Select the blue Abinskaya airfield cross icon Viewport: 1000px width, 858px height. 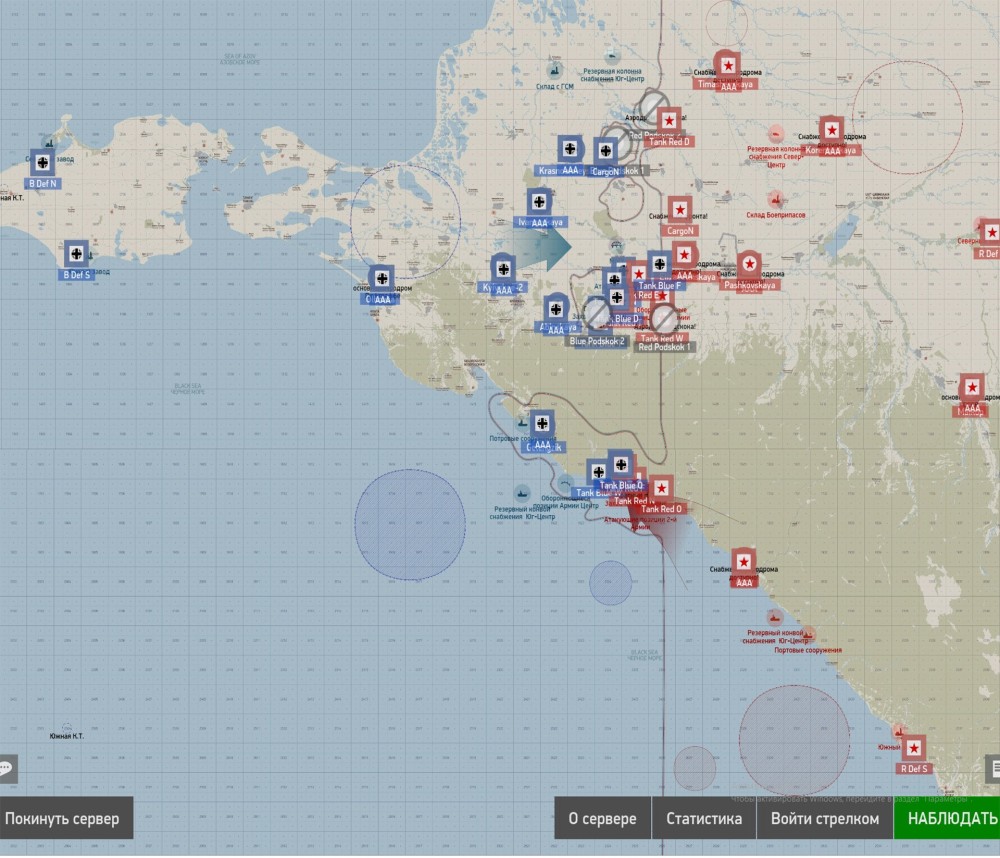[556, 309]
